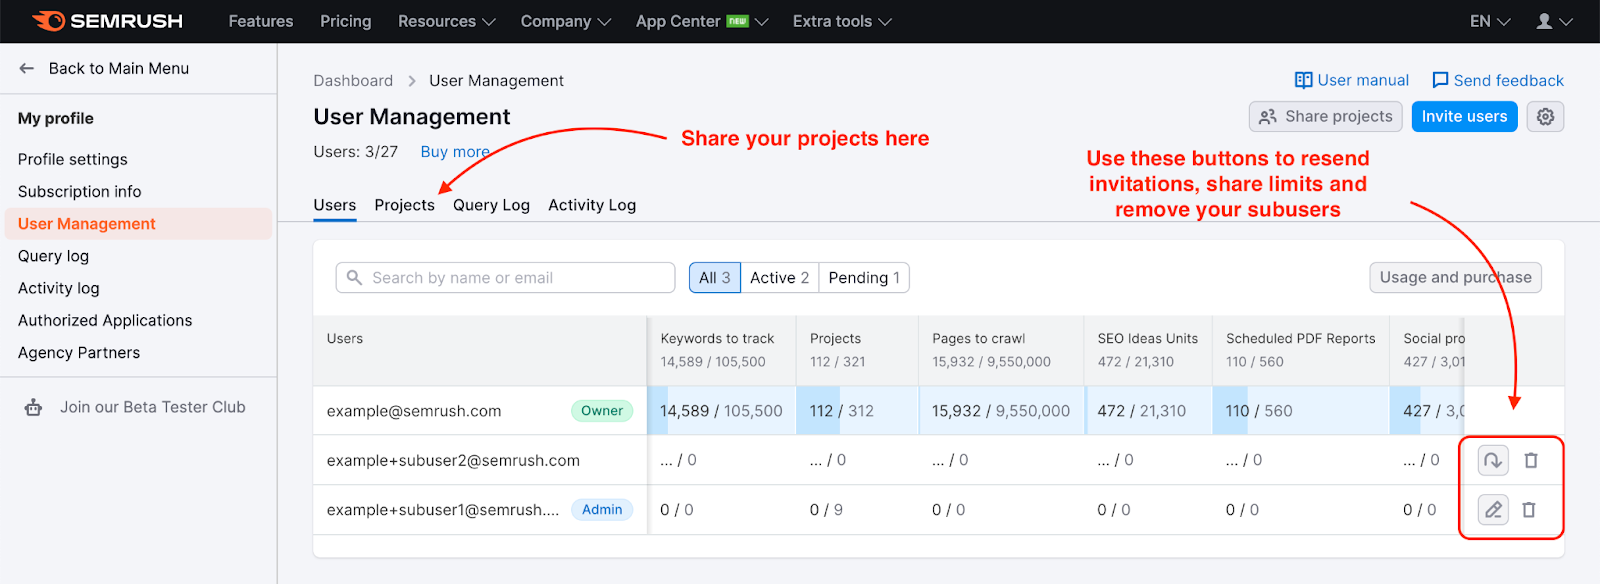This screenshot has height=584, width=1600.
Task: Click the Send feedback chat icon
Action: pos(1440,80)
